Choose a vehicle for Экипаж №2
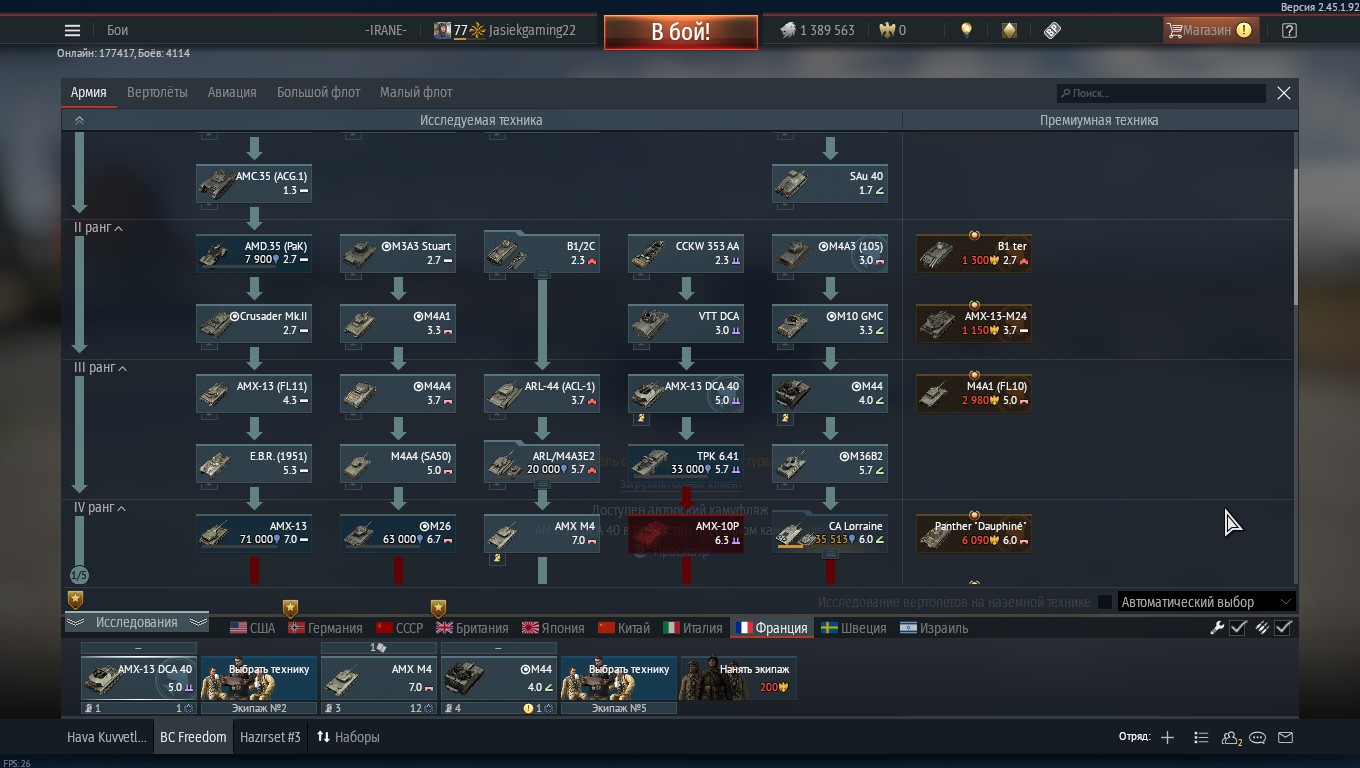This screenshot has width=1360, height=768. [x=259, y=678]
